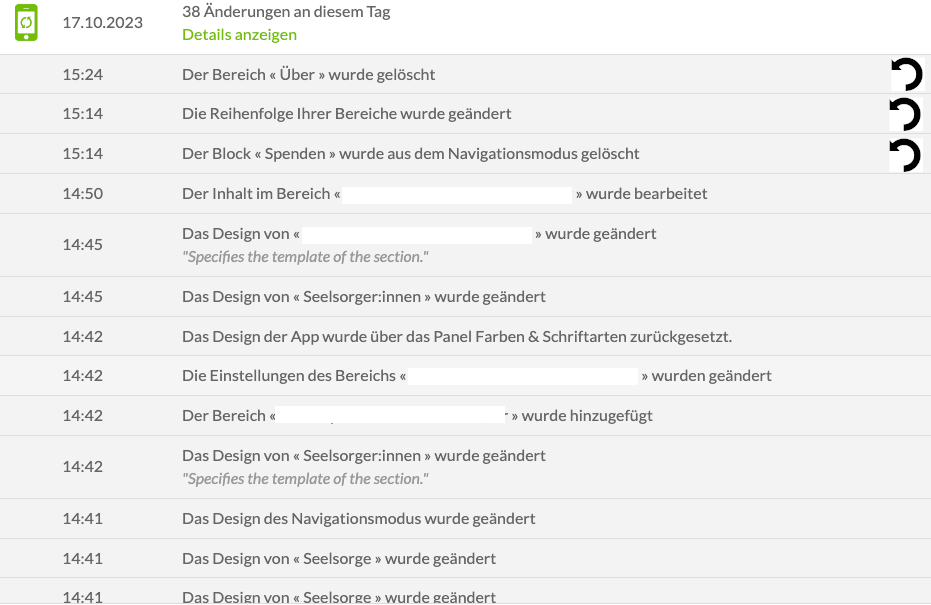Select the last partially visible Seelsorge entry
Image resolution: width=931 pixels, height=605 pixels.
466,592
